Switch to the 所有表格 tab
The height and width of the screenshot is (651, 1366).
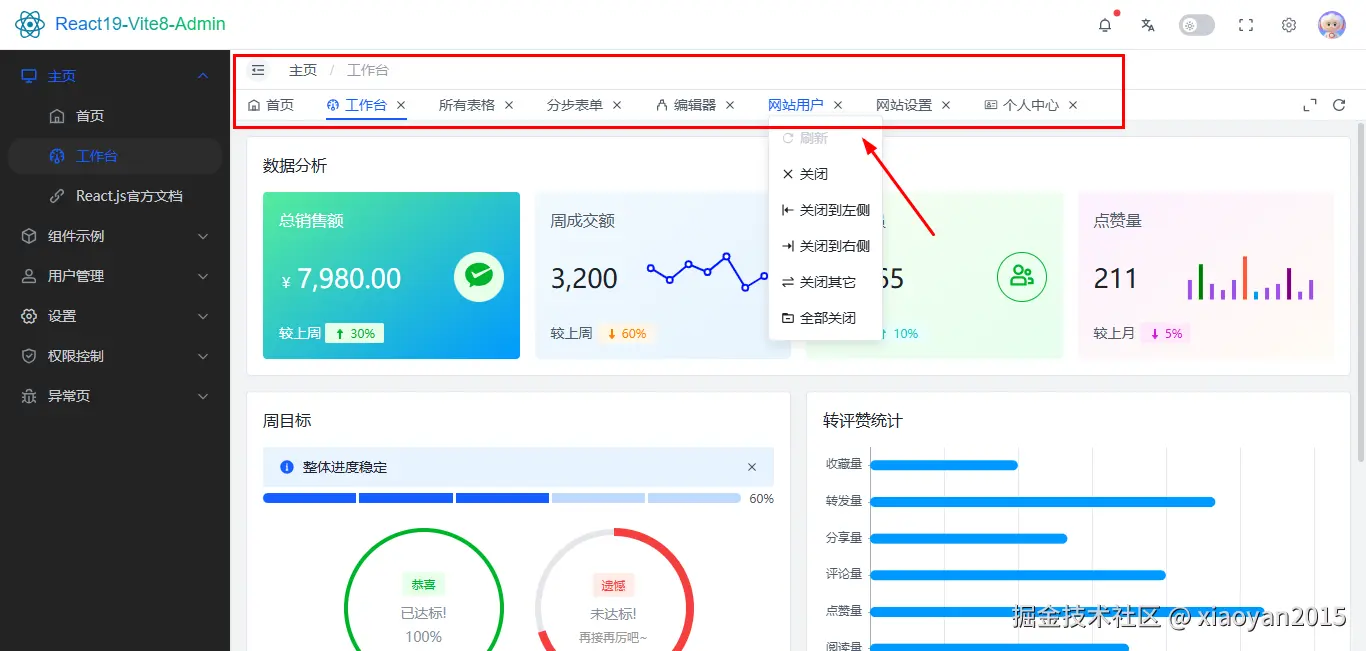[467, 105]
